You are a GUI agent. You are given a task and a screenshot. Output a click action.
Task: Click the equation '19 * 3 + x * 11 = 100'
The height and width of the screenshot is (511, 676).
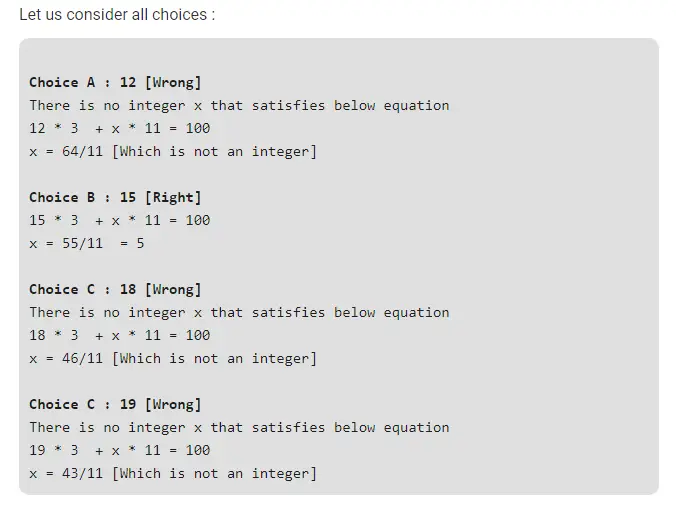coord(119,450)
